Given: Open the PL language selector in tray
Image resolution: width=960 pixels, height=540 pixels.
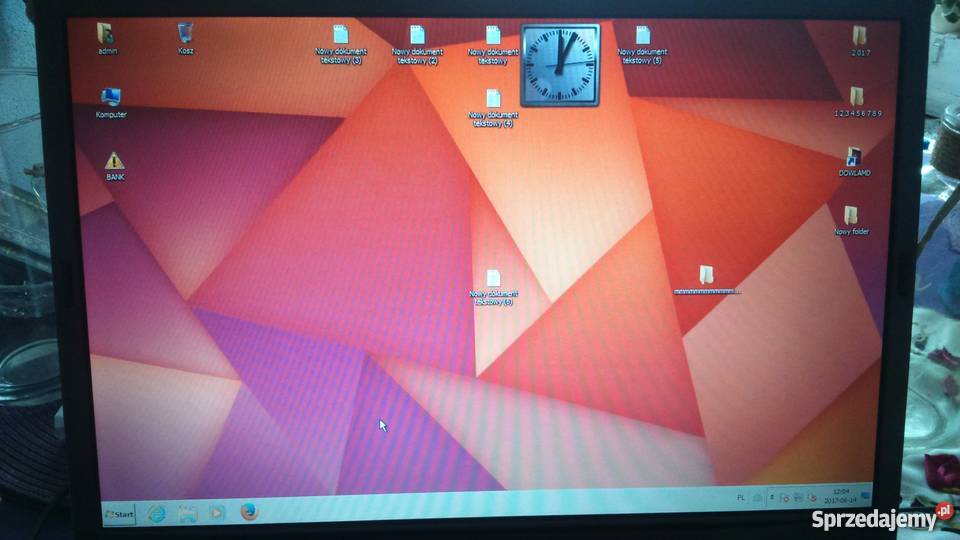Looking at the screenshot, I should coord(741,496).
